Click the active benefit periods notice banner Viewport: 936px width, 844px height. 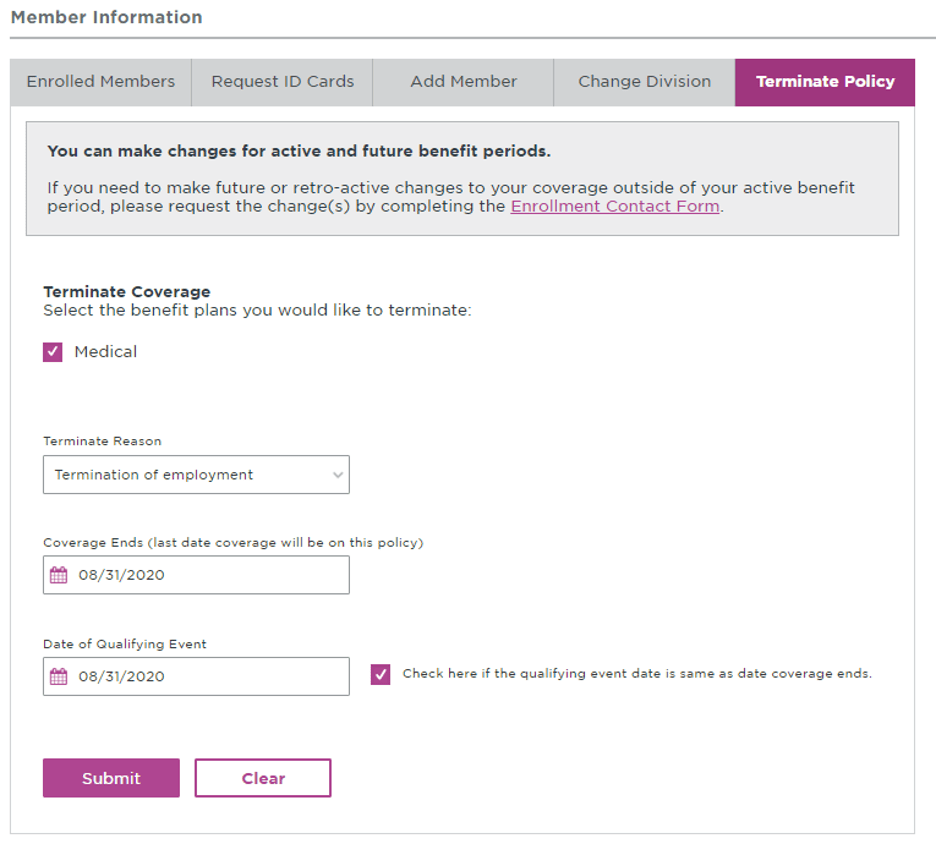[x=462, y=178]
